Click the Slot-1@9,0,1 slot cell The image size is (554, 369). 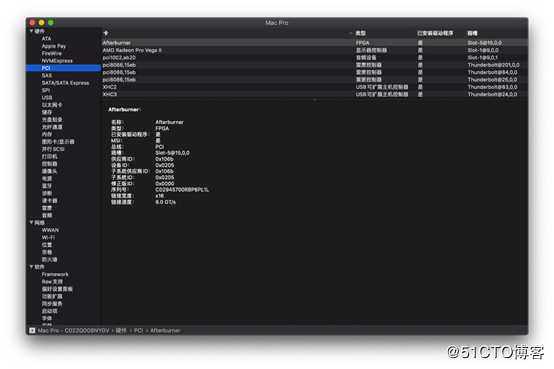483,58
